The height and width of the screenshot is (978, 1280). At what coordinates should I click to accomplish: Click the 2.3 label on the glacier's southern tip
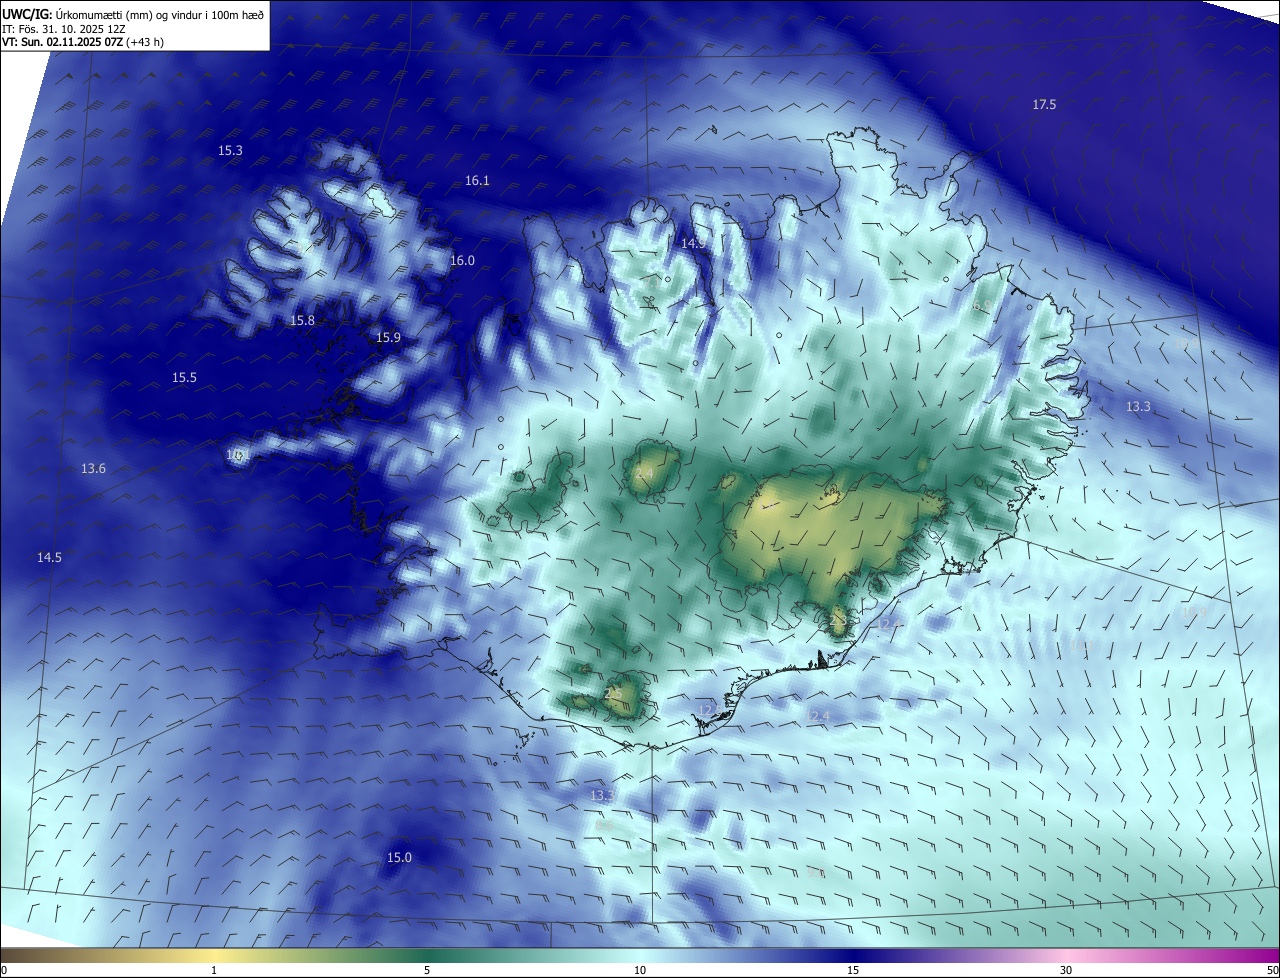pyautogui.click(x=838, y=621)
